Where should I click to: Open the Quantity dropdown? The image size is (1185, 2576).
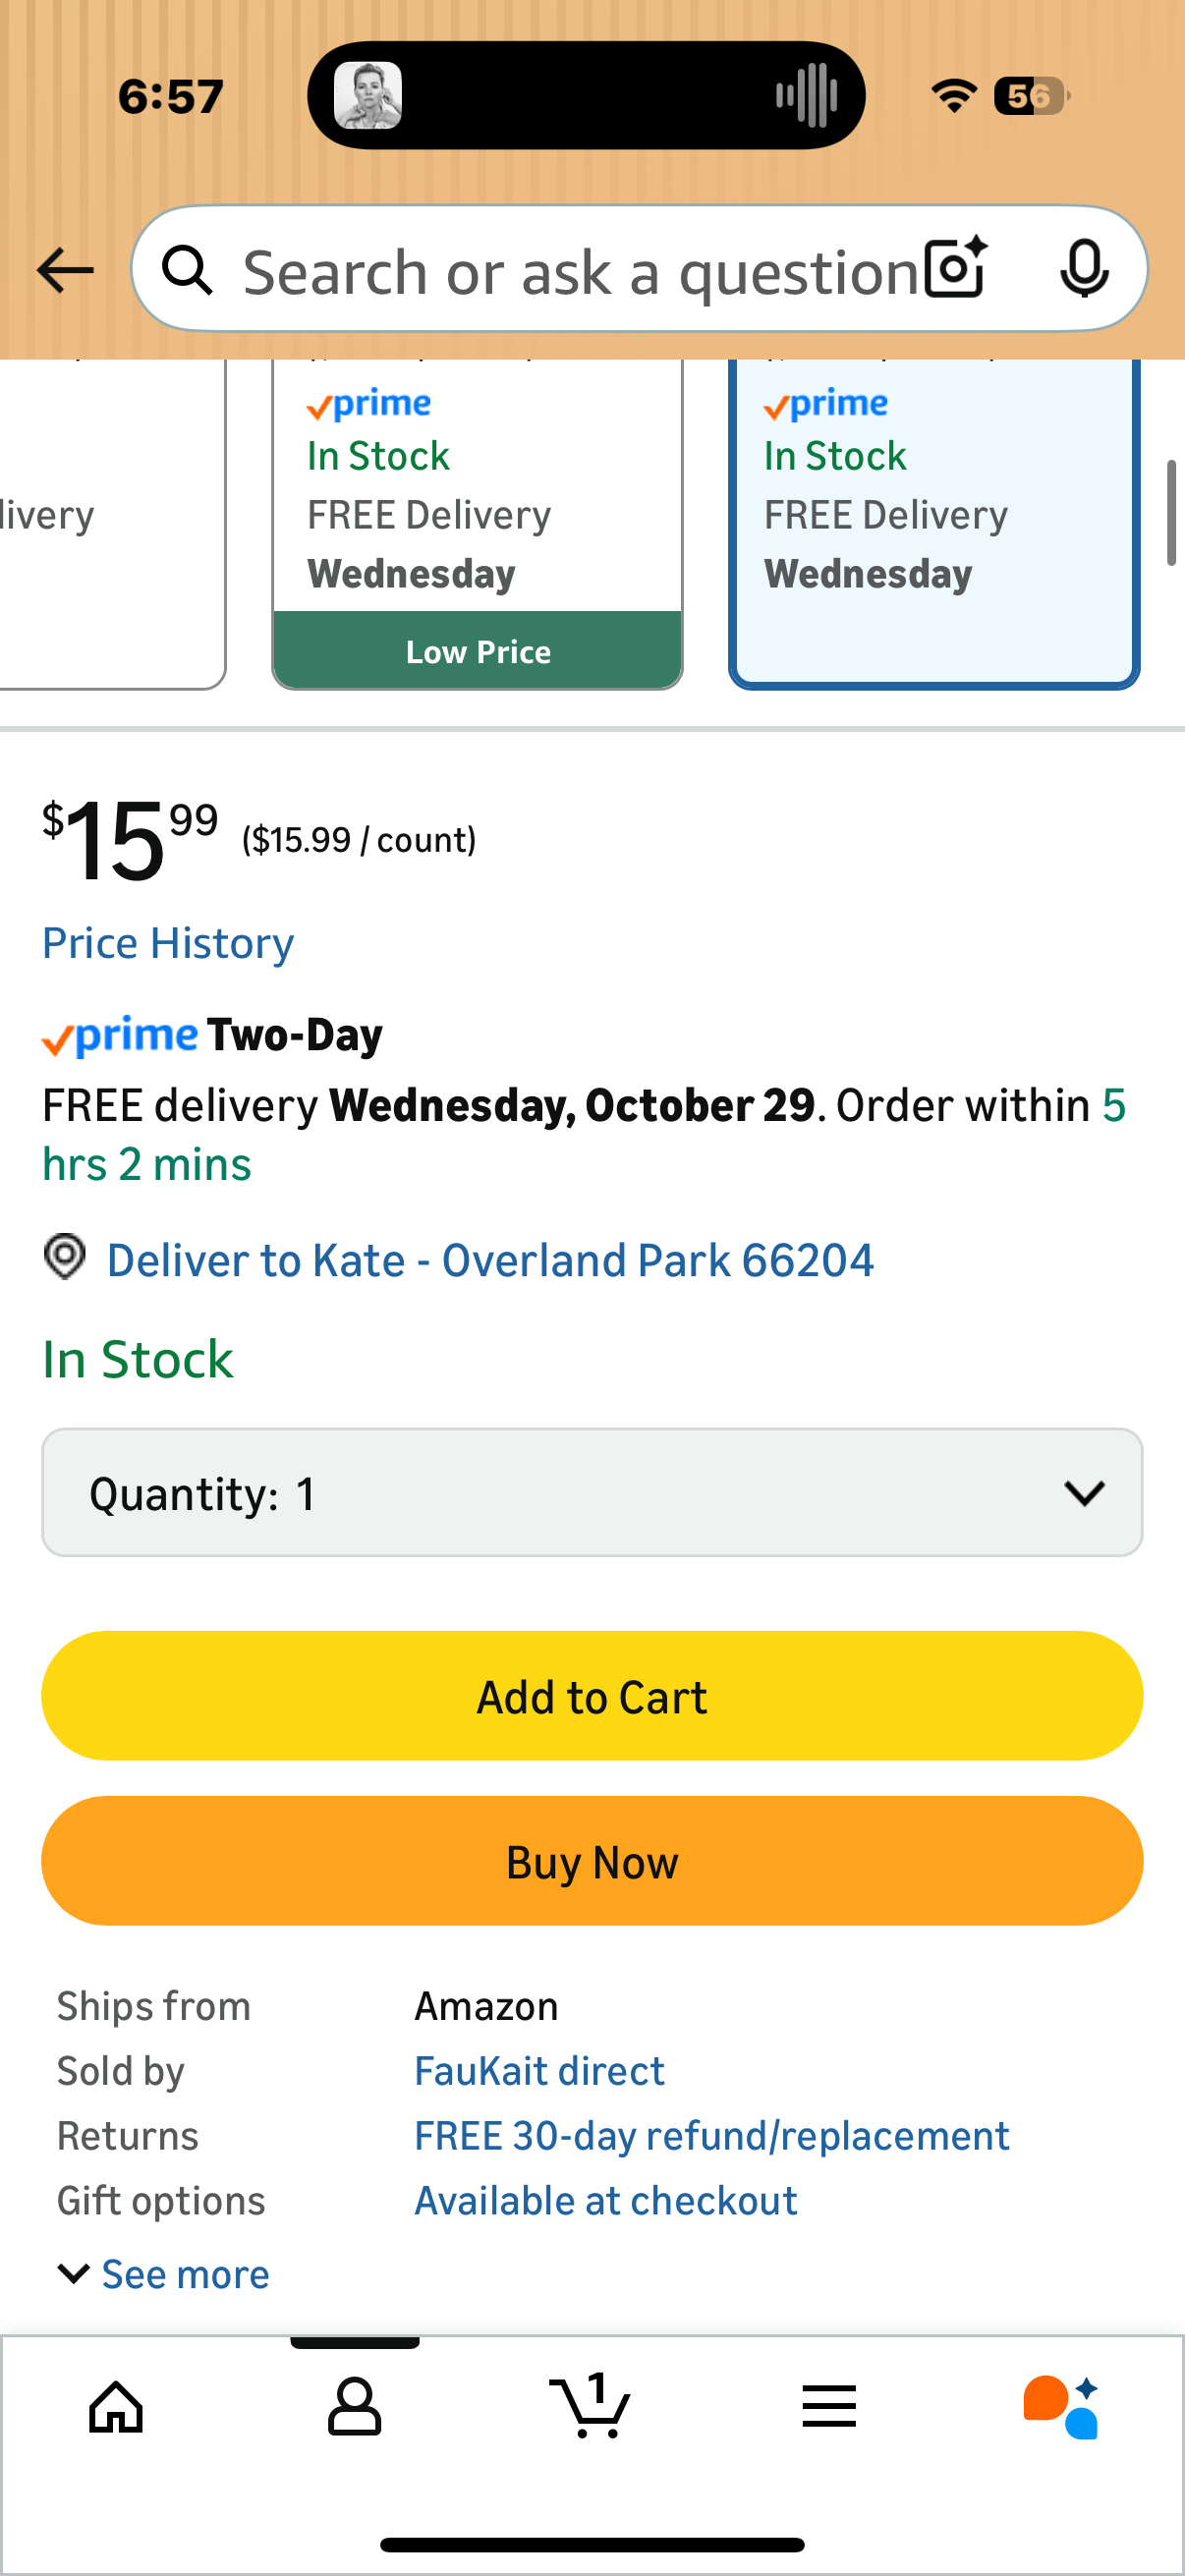[x=592, y=1493]
